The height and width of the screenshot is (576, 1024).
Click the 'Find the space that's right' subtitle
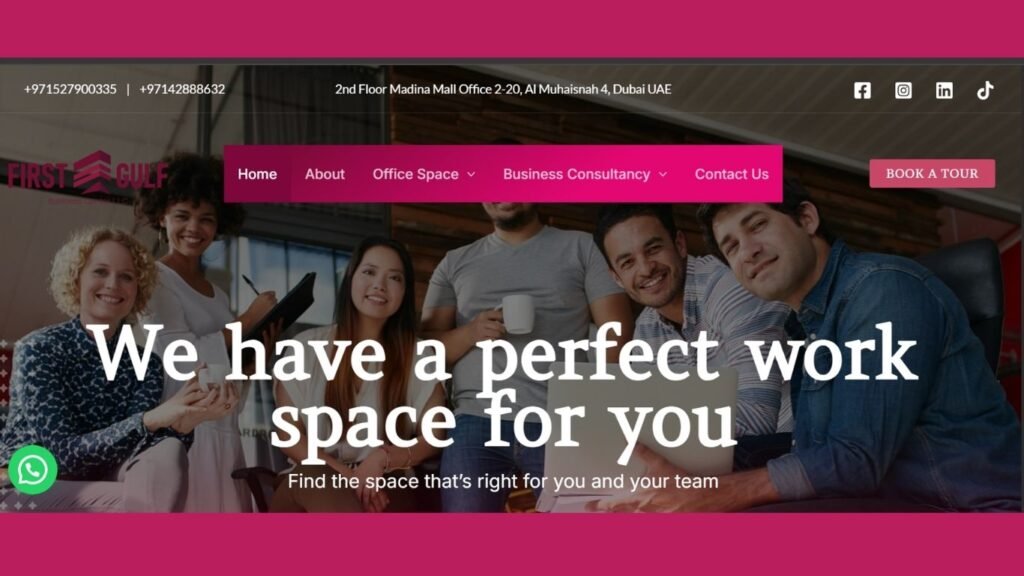pos(503,482)
